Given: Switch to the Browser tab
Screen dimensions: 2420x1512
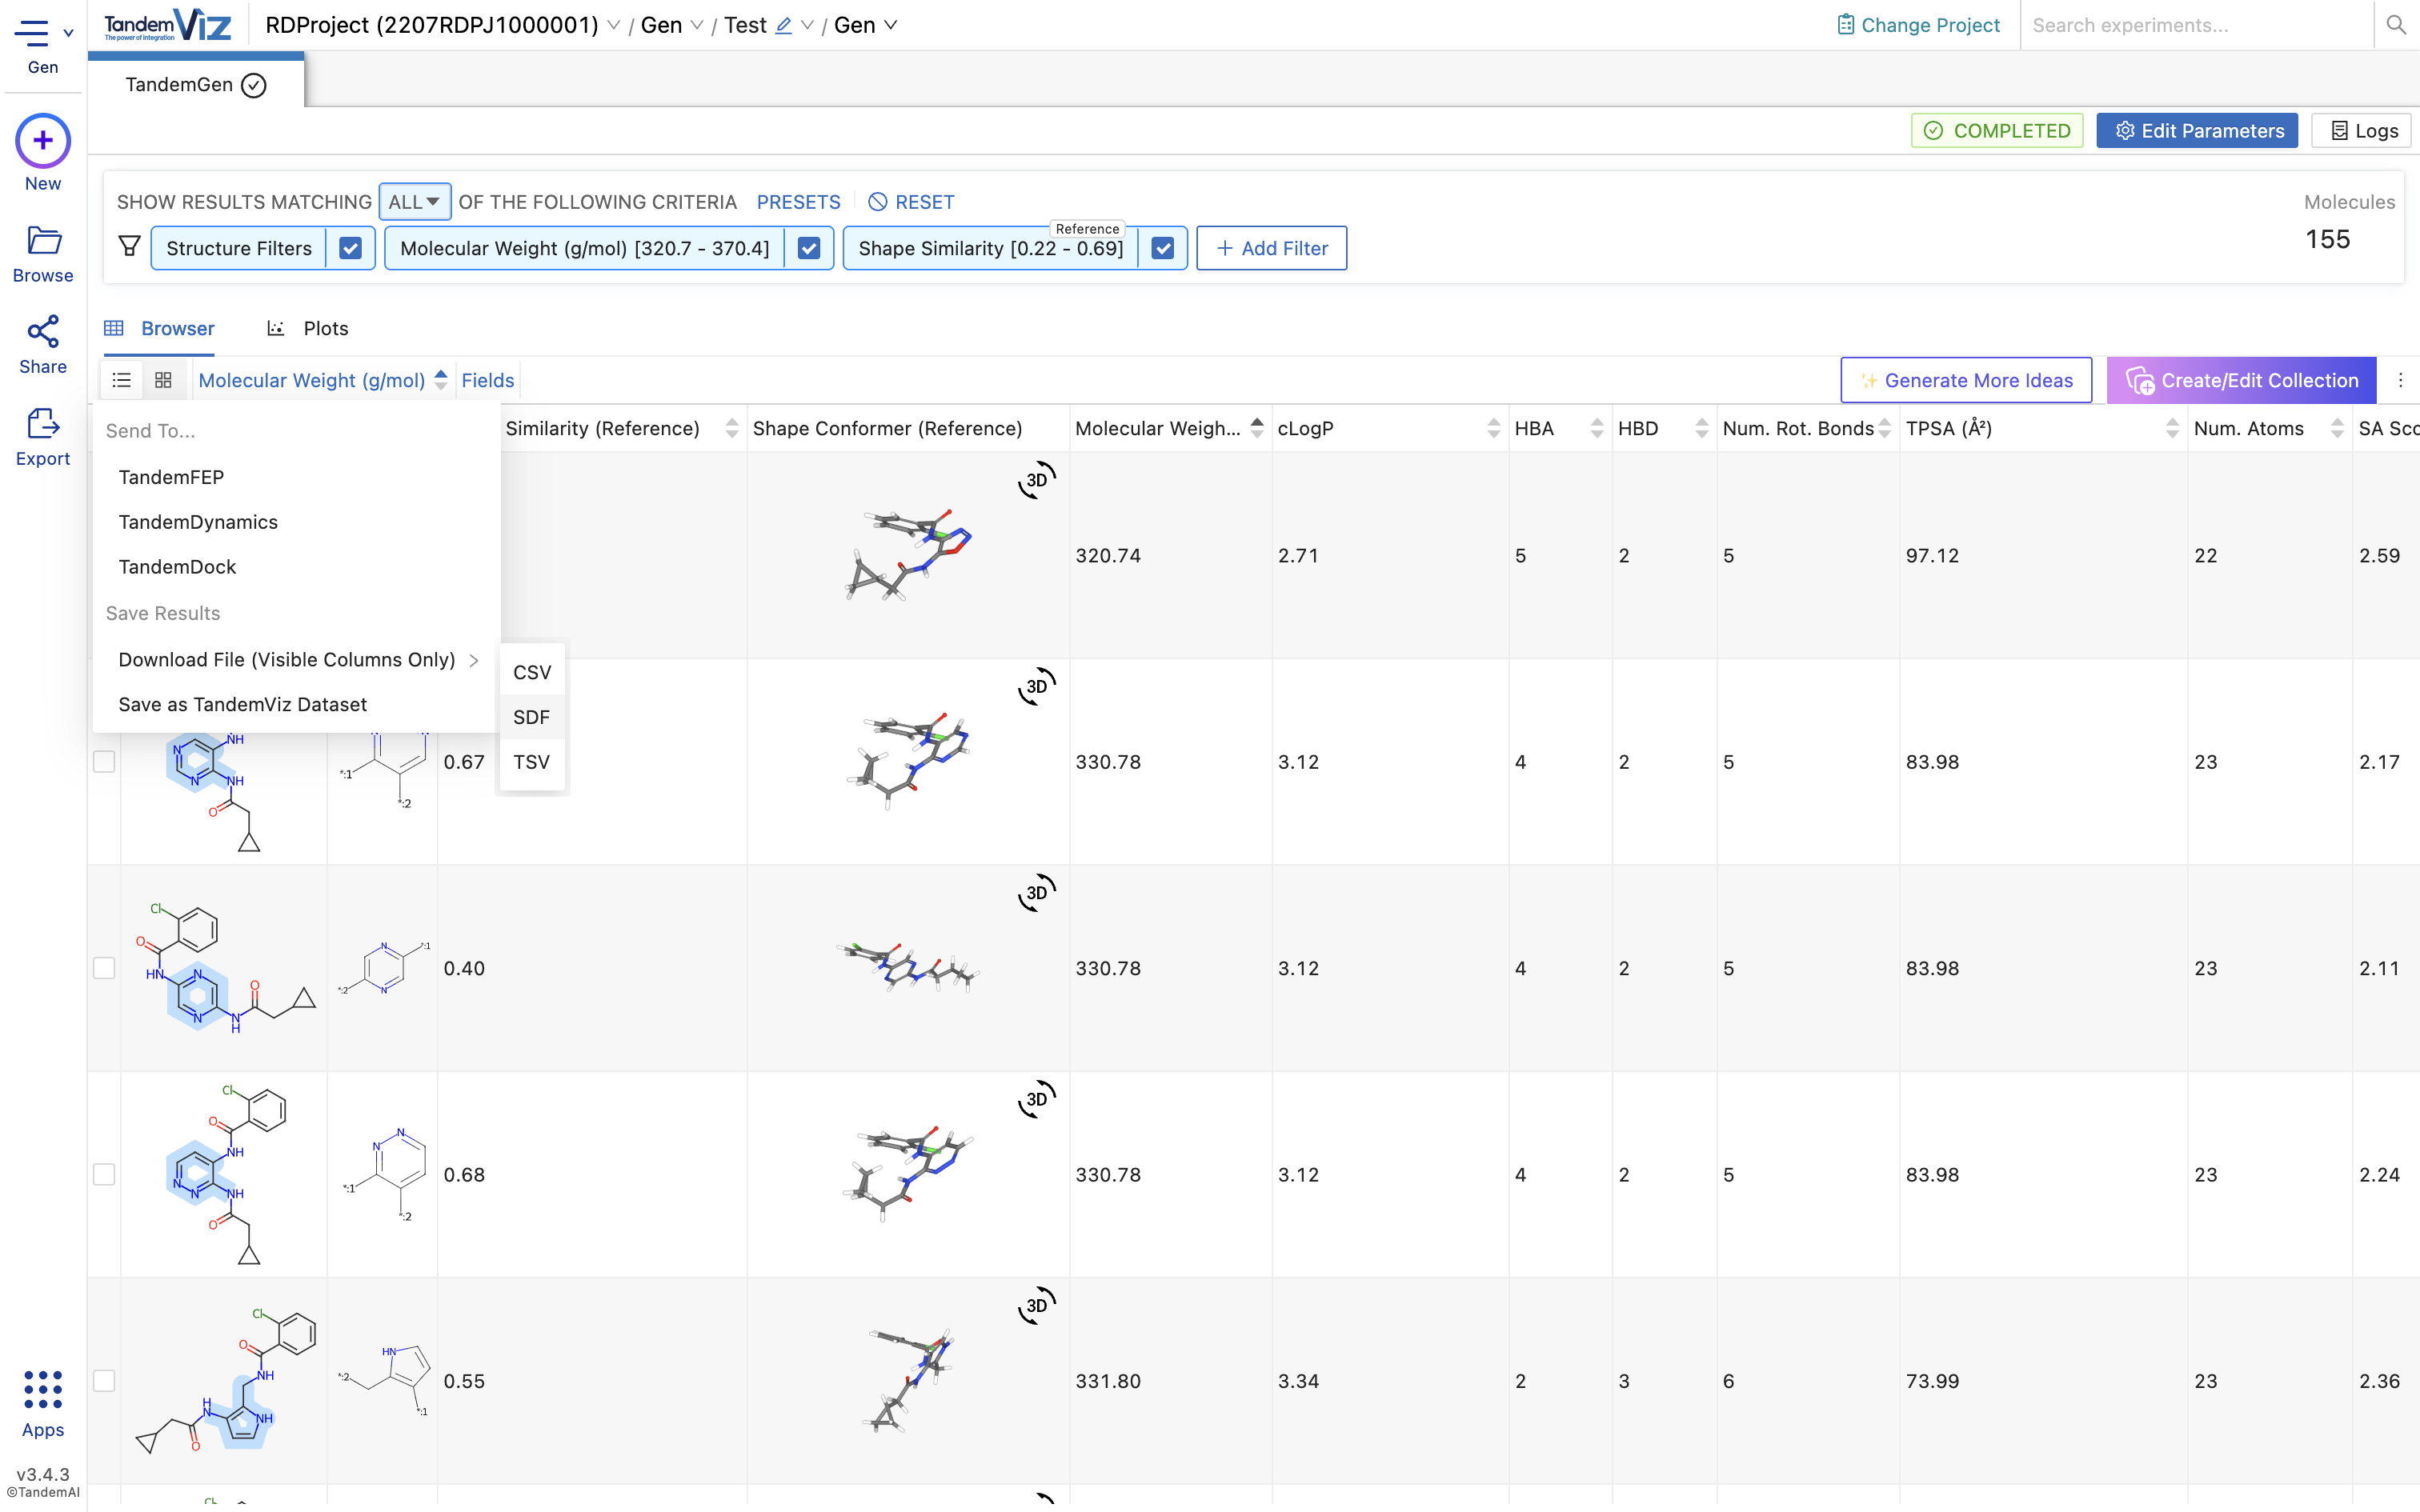Looking at the screenshot, I should 160,328.
